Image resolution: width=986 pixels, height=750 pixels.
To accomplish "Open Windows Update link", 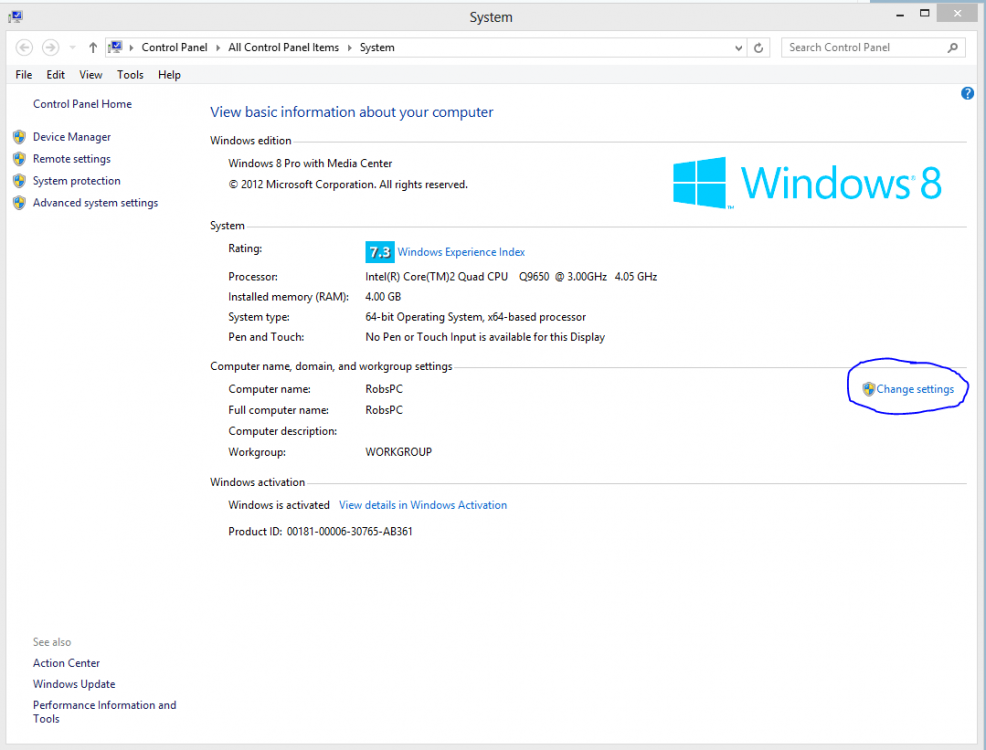I will 74,684.
